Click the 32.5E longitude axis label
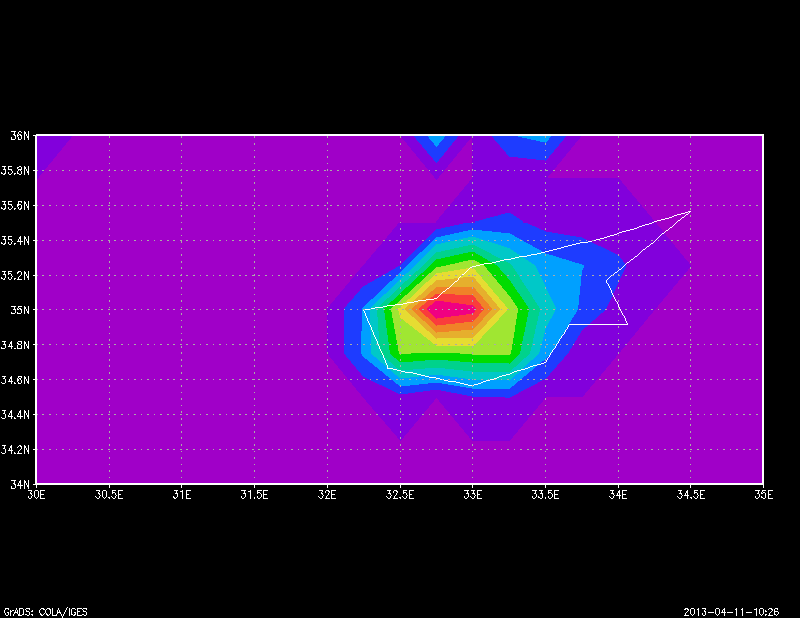The width and height of the screenshot is (800, 618). click(x=400, y=495)
